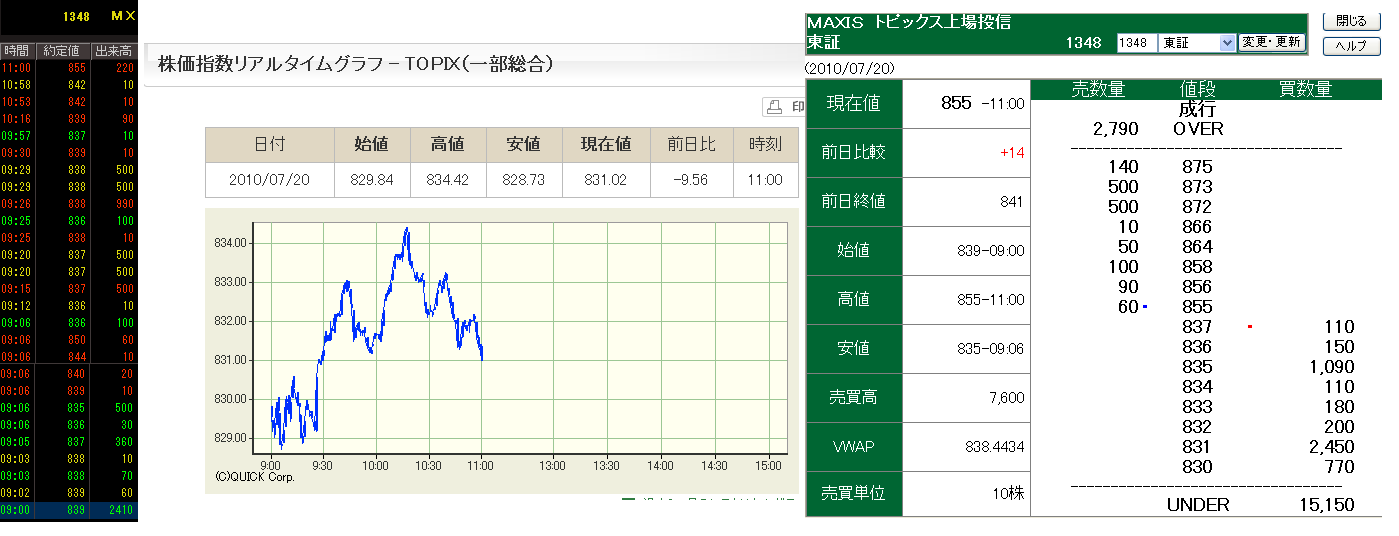Select the 09:57 row in the tick list
Image resolution: width=1399 pixels, height=536 pixels.
pyautogui.click(x=69, y=136)
